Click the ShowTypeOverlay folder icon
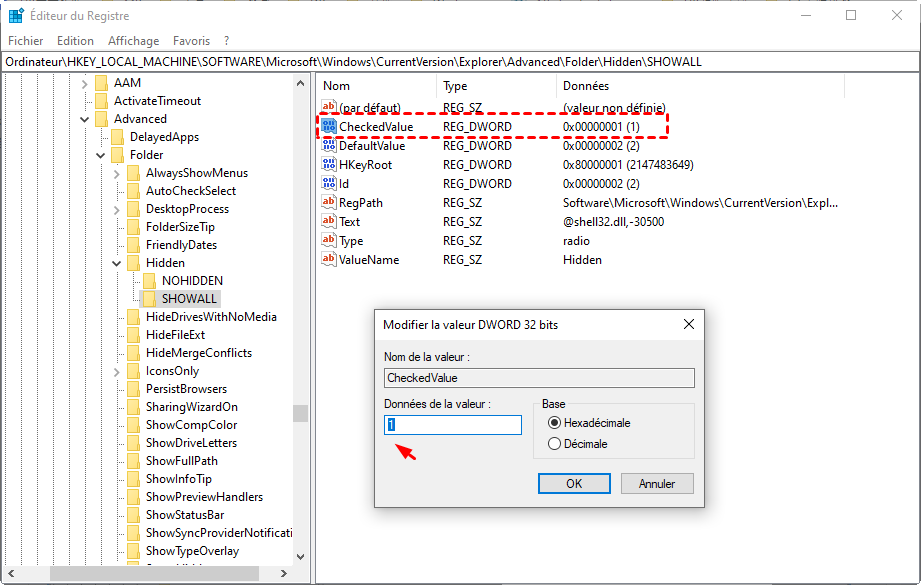Image resolution: width=921 pixels, height=585 pixels. pos(134,551)
